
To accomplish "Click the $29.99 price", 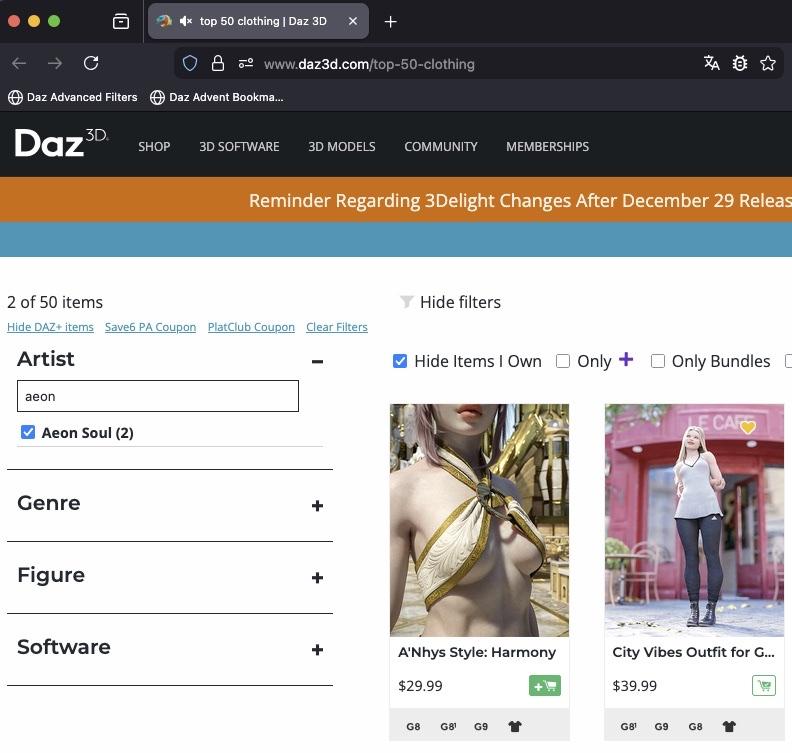I will 420,686.
